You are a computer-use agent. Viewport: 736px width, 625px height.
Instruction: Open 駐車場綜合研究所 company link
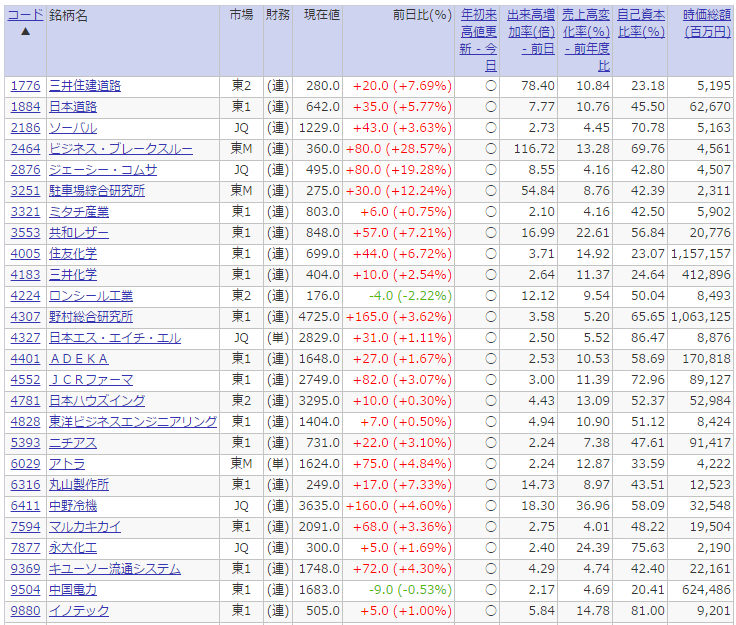pyautogui.click(x=97, y=191)
